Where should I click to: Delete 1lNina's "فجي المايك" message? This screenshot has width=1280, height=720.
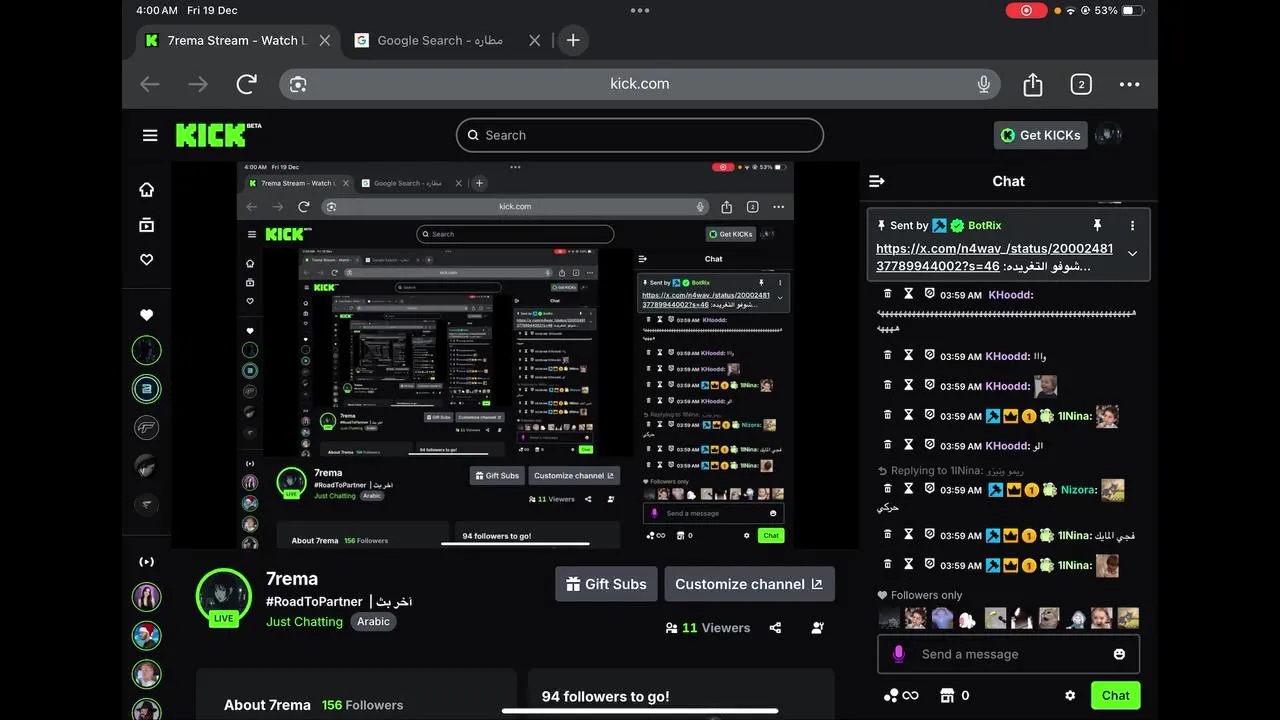click(887, 535)
